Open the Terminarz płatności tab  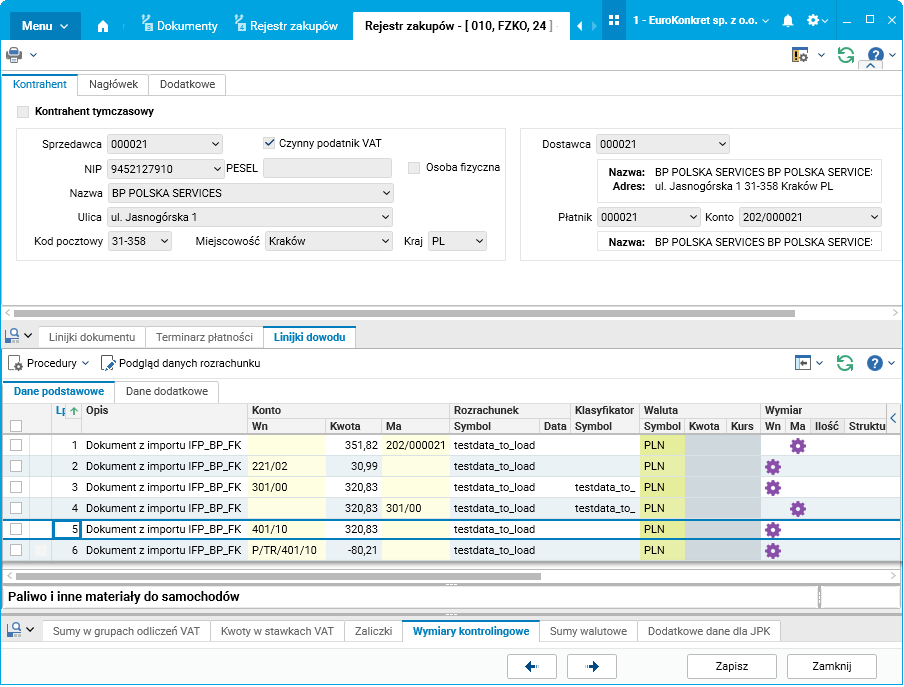pyautogui.click(x=204, y=337)
